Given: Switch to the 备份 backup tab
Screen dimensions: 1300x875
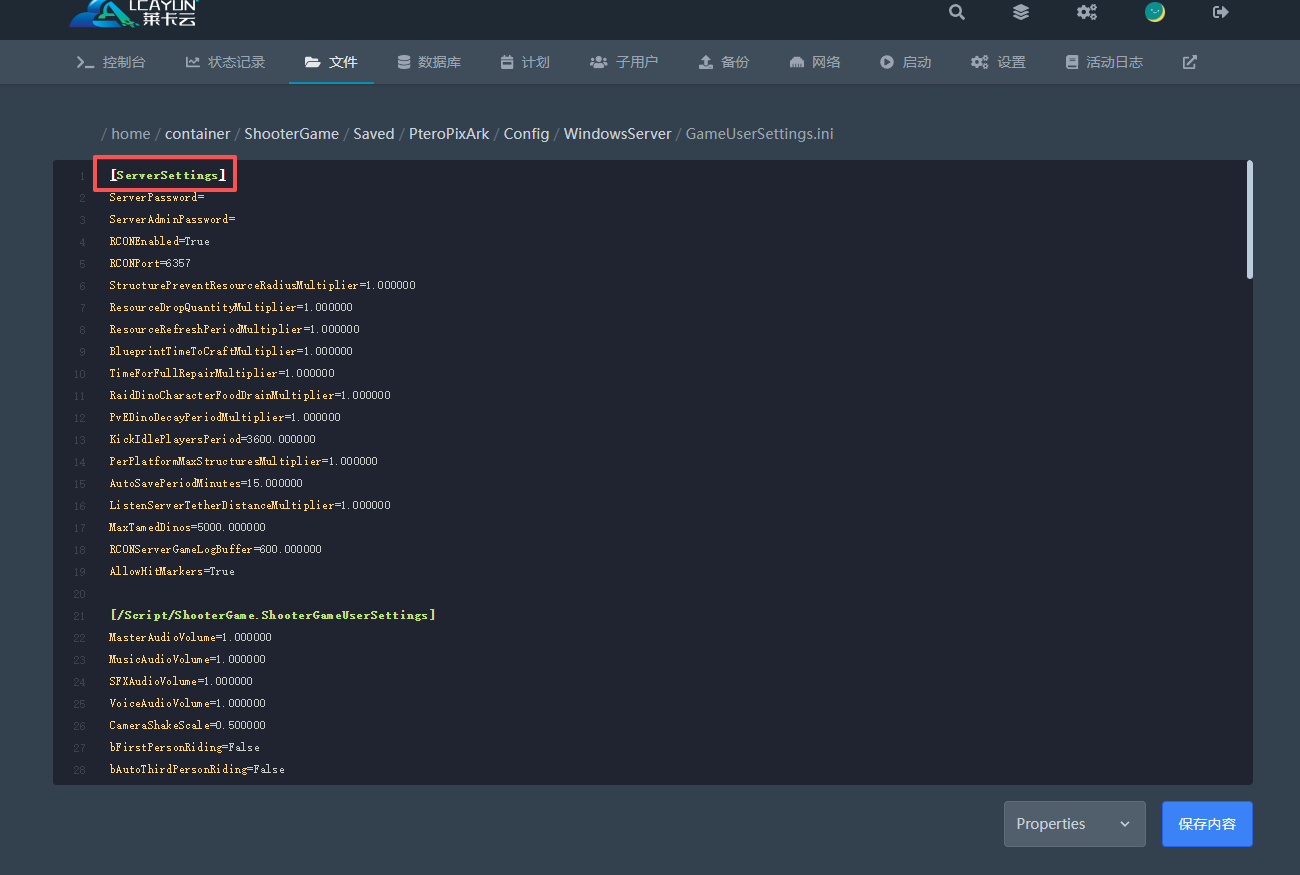Looking at the screenshot, I should click(x=723, y=62).
